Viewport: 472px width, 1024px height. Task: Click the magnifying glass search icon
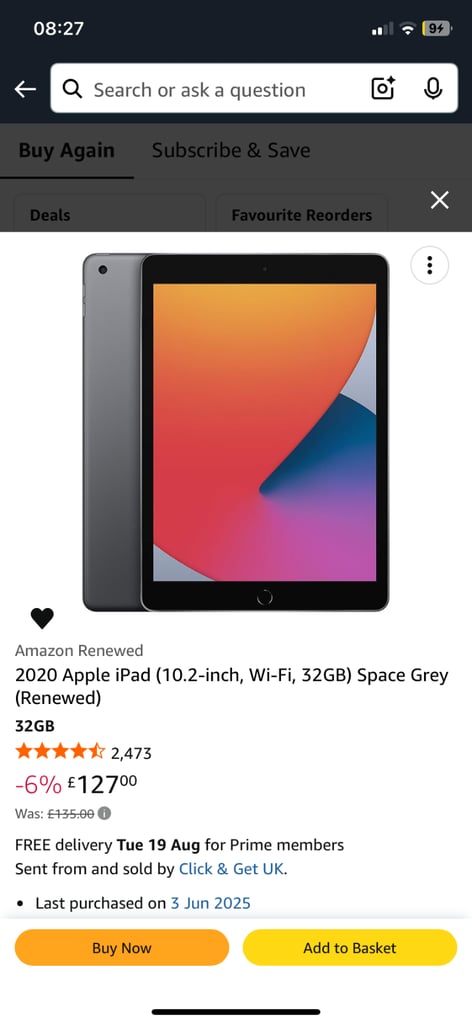point(72,89)
